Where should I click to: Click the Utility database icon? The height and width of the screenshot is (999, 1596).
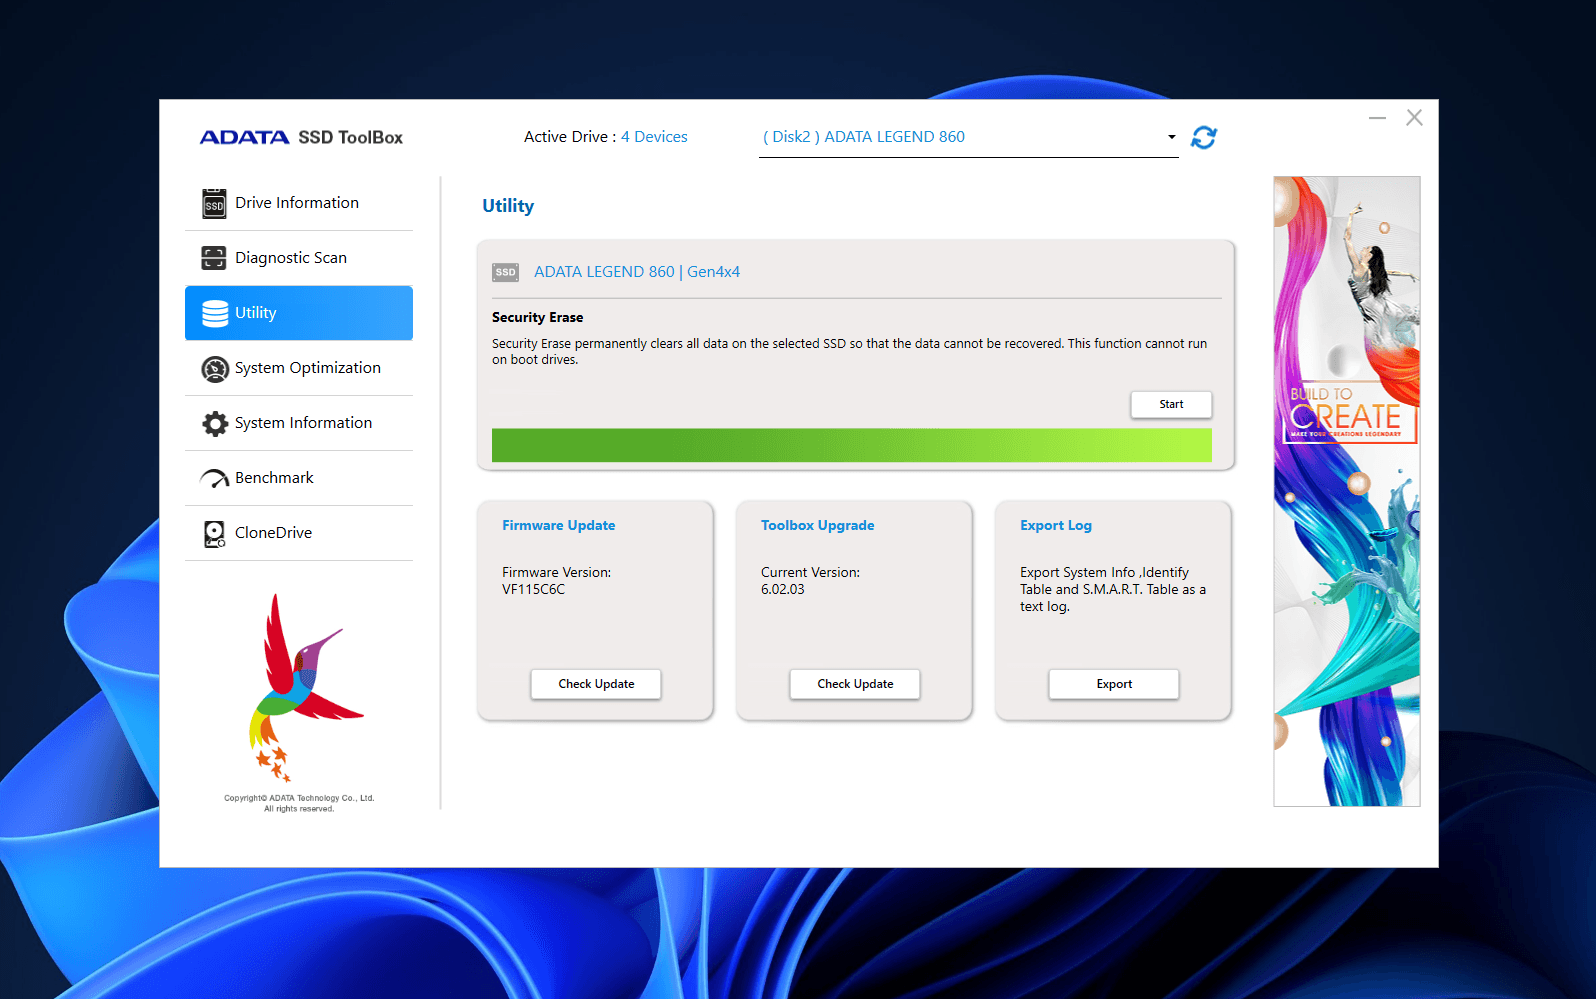(x=215, y=313)
